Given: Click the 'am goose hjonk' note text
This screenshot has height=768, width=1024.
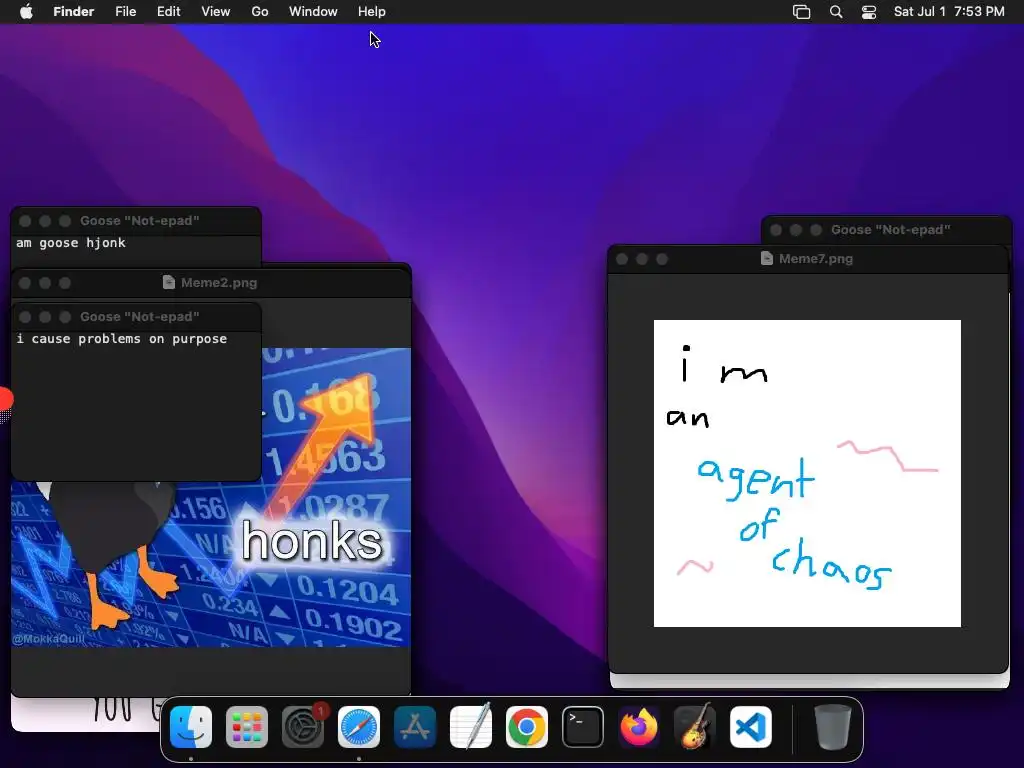Looking at the screenshot, I should pos(71,243).
